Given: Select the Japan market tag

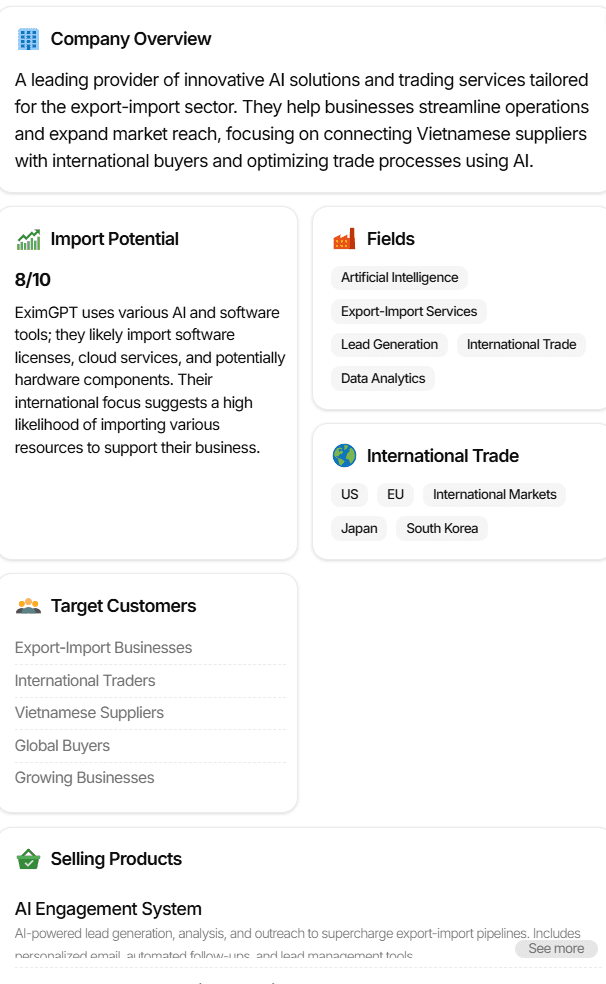Looking at the screenshot, I should 358,528.
